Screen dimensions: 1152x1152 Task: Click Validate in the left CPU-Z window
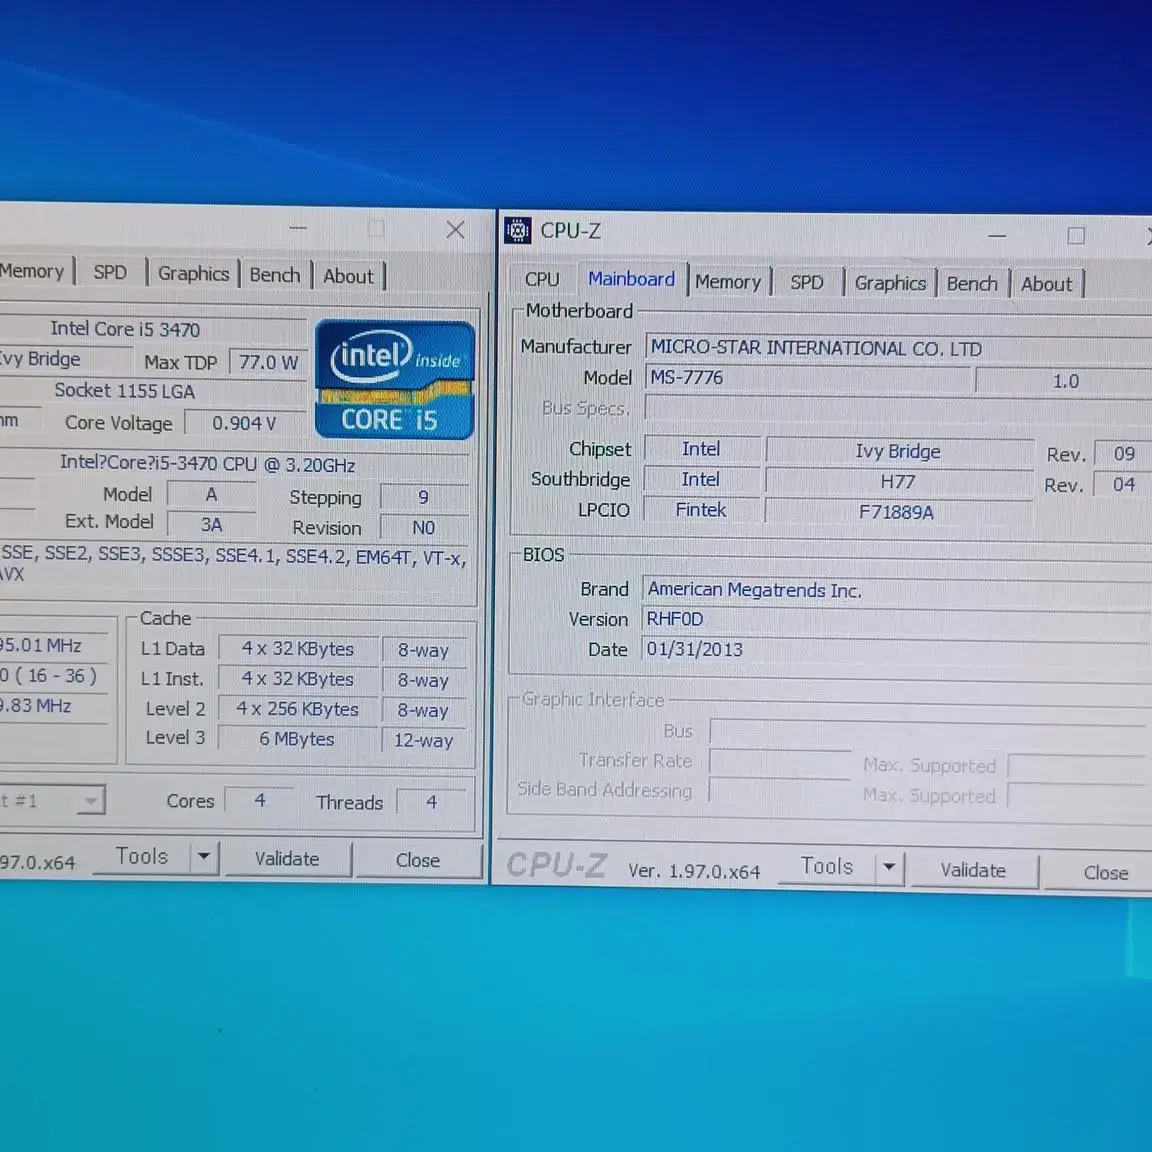click(287, 859)
